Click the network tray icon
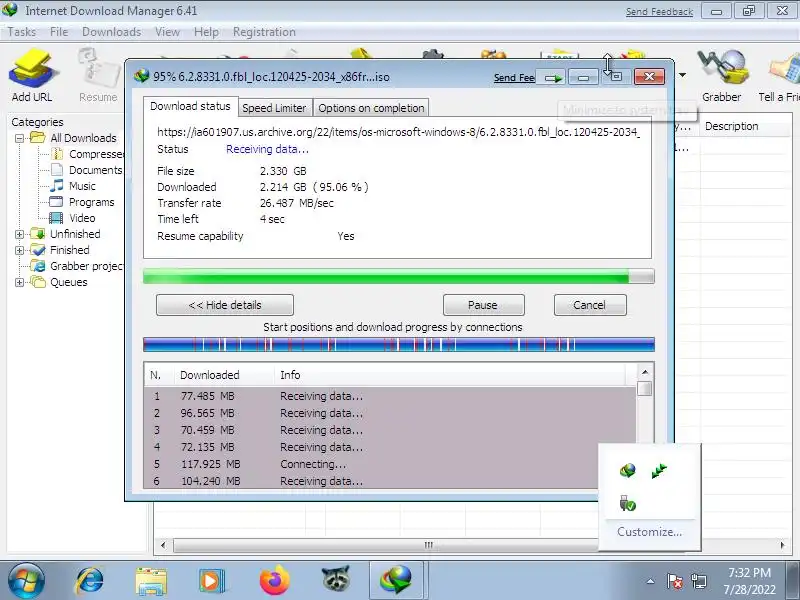 698,581
